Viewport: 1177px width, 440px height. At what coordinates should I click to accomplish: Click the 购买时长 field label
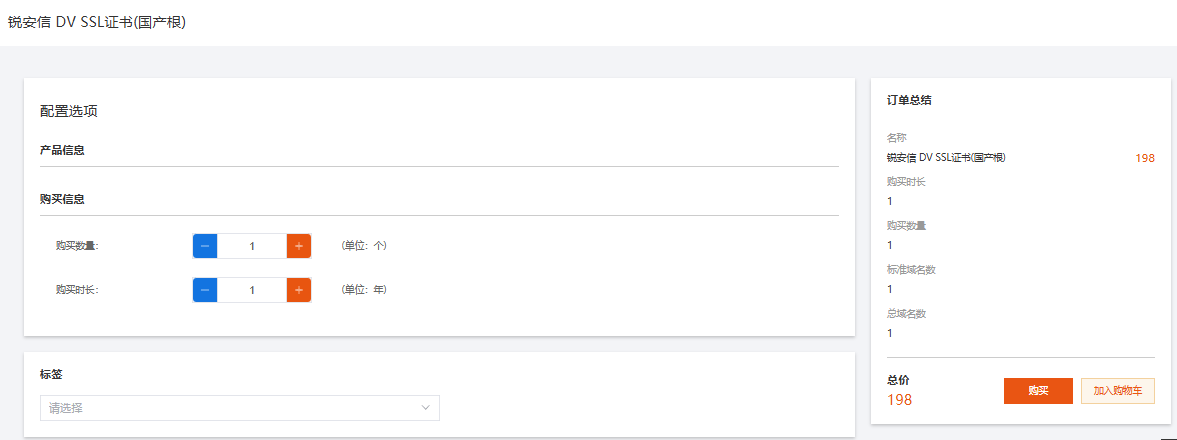77,290
